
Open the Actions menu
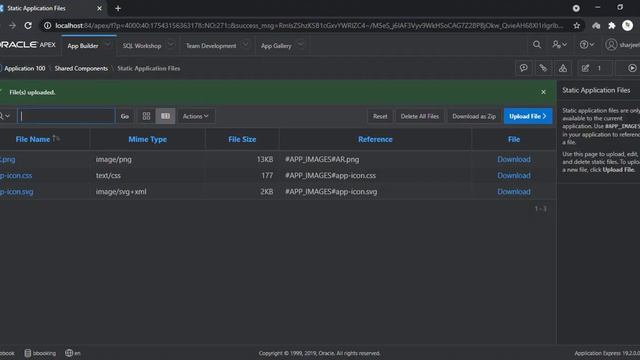coord(196,116)
